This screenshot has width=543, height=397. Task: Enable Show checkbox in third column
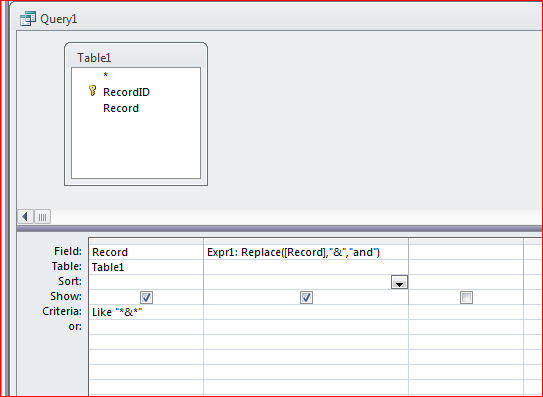[x=466, y=297]
